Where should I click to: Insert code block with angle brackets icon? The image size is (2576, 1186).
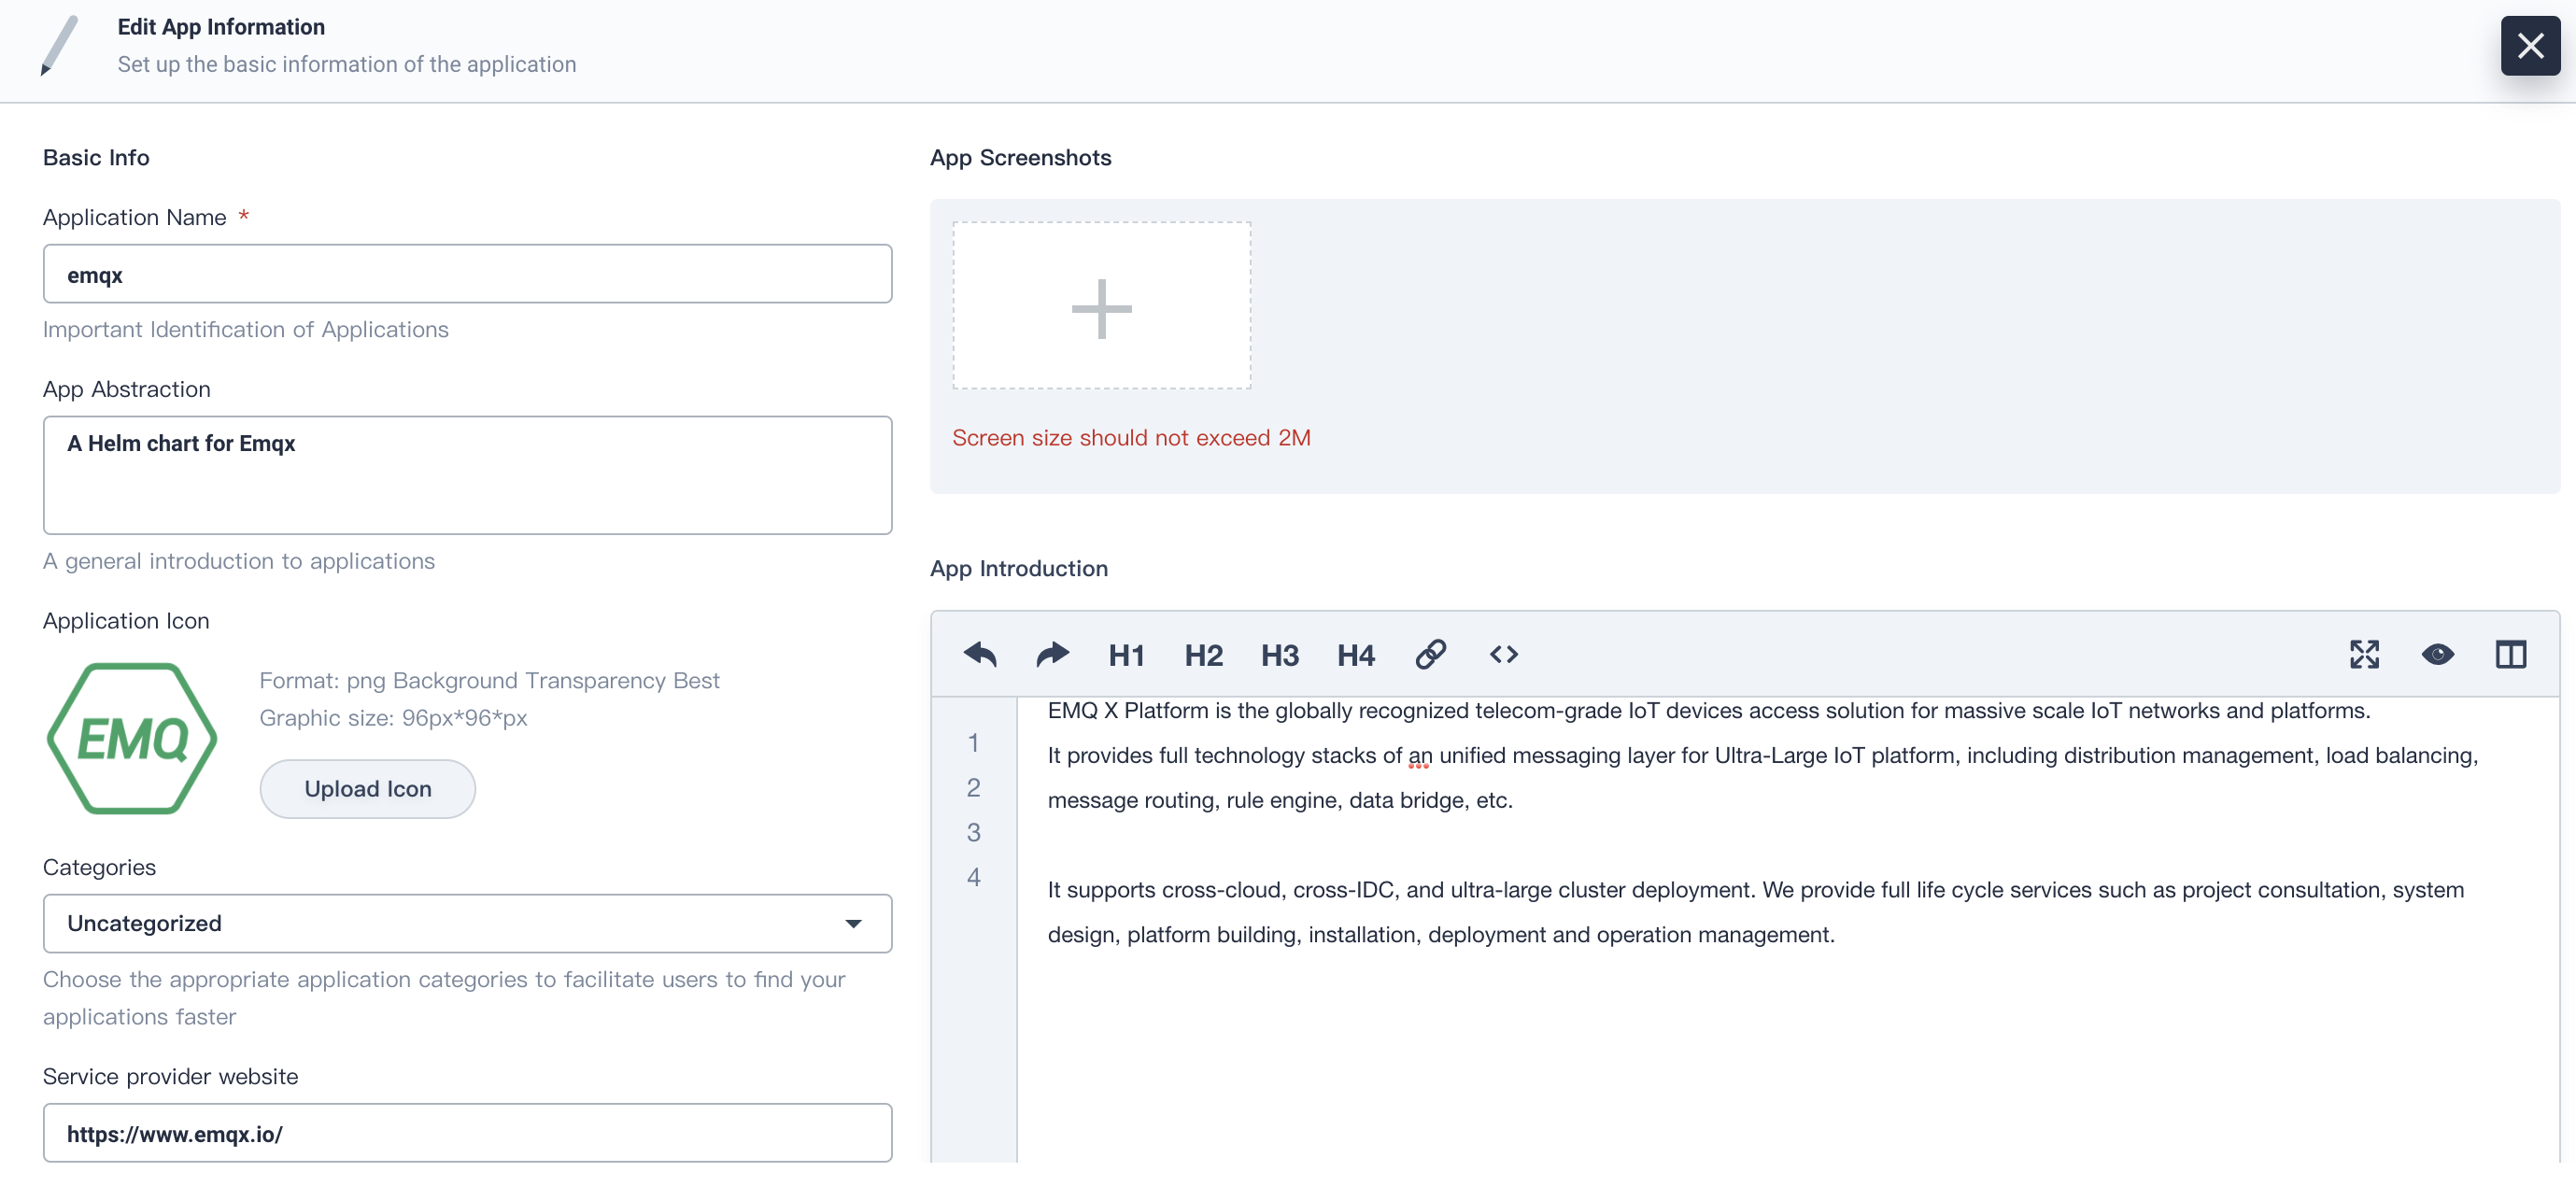[1503, 654]
